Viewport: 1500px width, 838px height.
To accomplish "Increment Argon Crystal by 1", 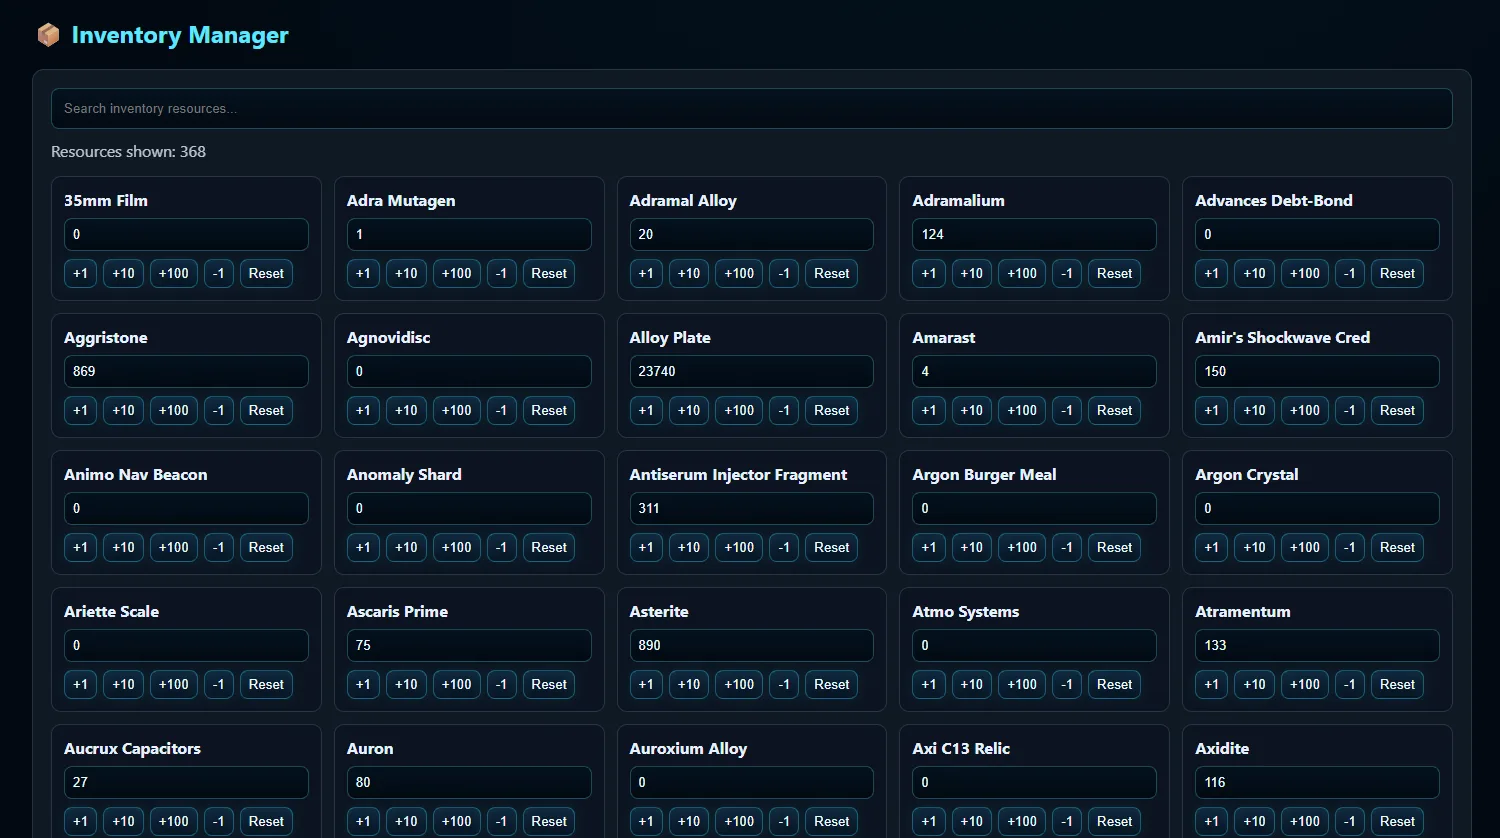I will 1211,547.
